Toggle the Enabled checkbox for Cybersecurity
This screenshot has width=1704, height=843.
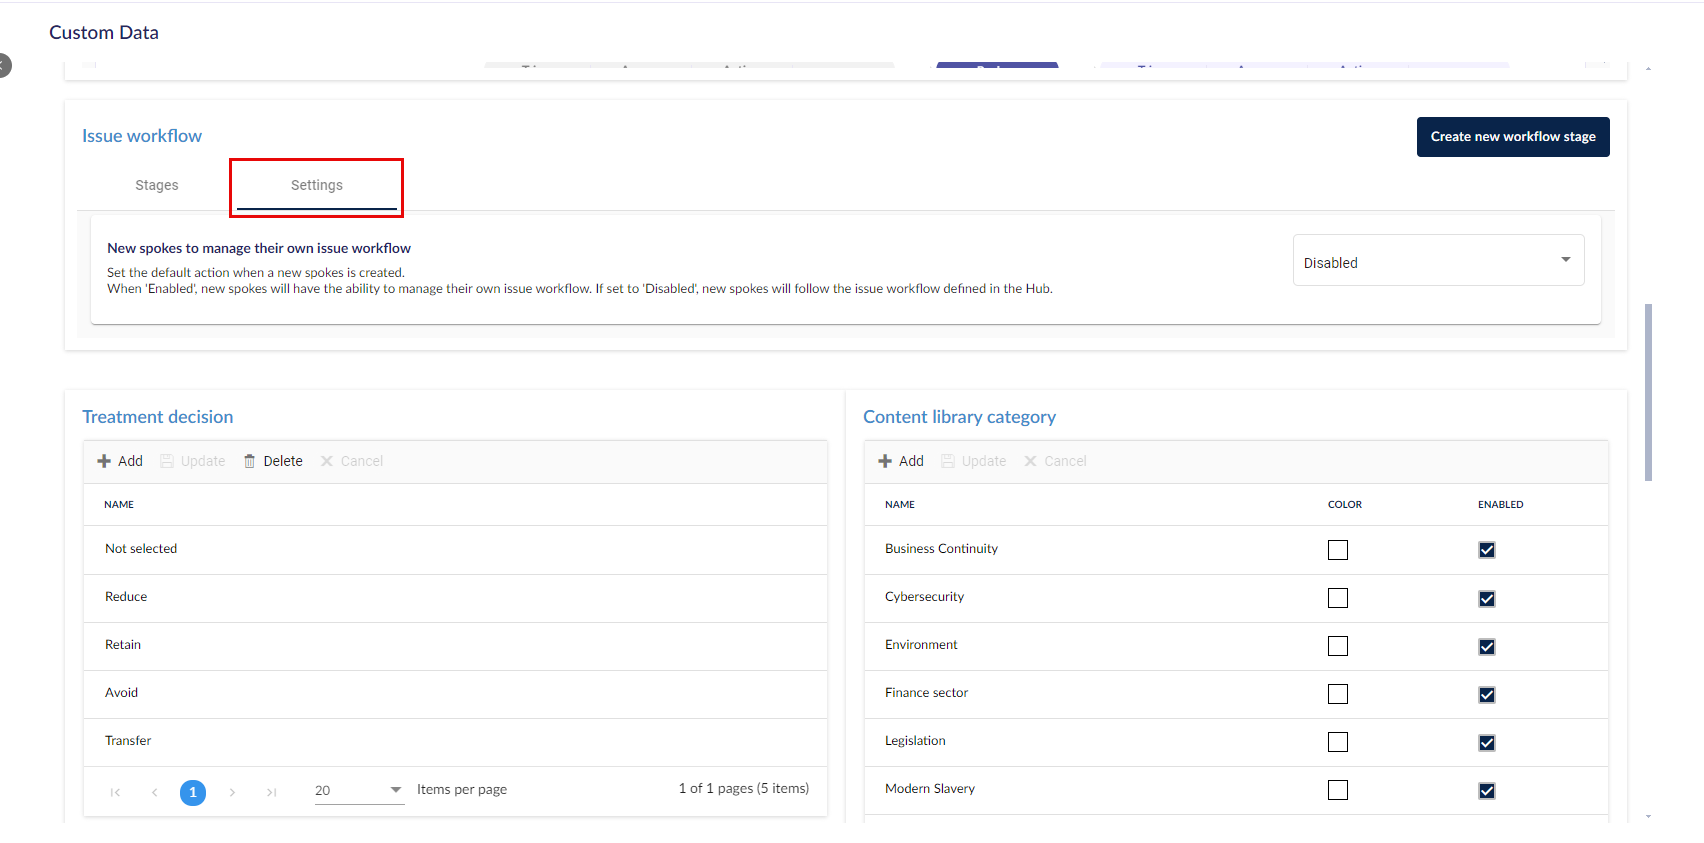[x=1487, y=598]
